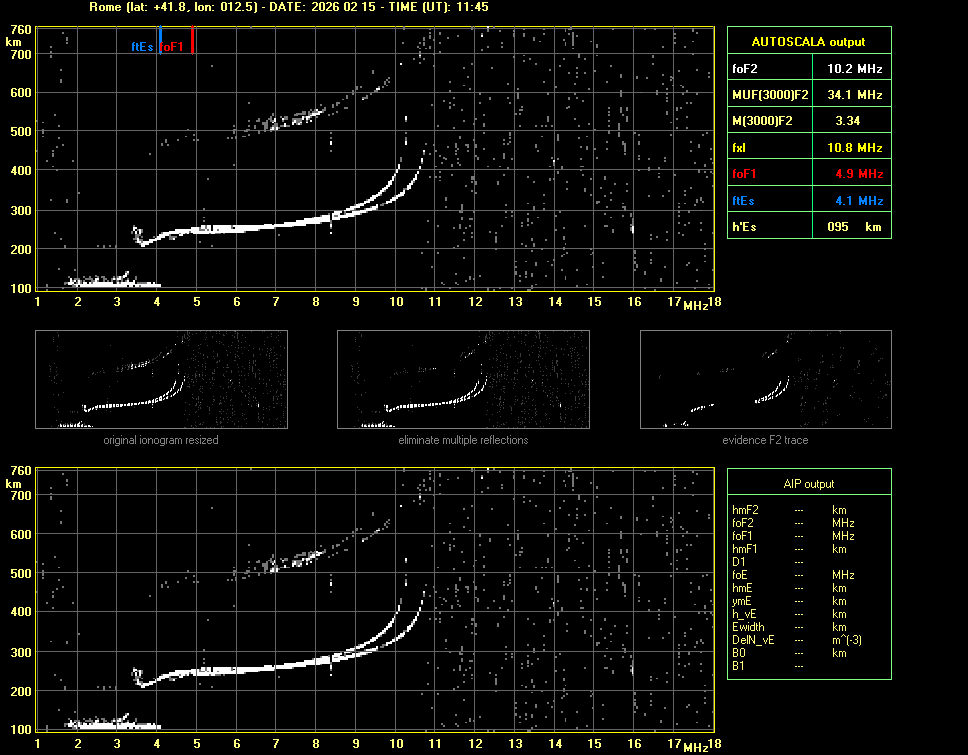Select the yellow fxI 10.8 MHz row
The width and height of the screenshot is (968, 755).
pyautogui.click(x=809, y=147)
